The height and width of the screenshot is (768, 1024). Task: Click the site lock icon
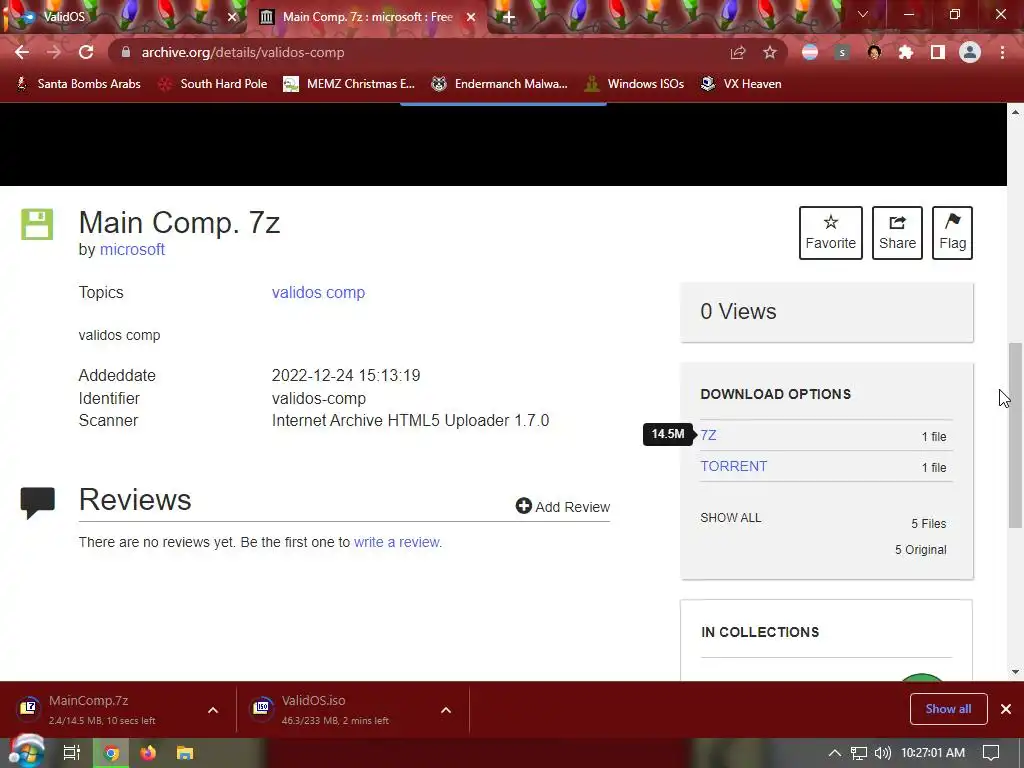[x=126, y=52]
